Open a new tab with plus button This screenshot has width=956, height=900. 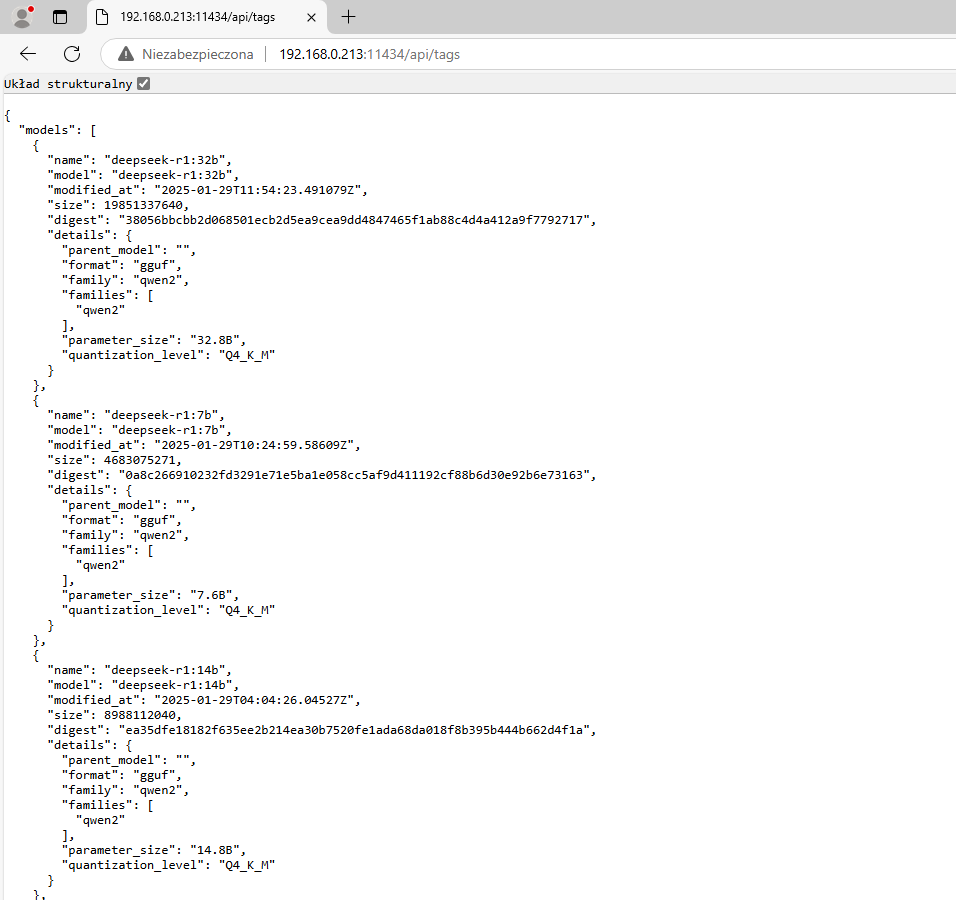click(348, 17)
